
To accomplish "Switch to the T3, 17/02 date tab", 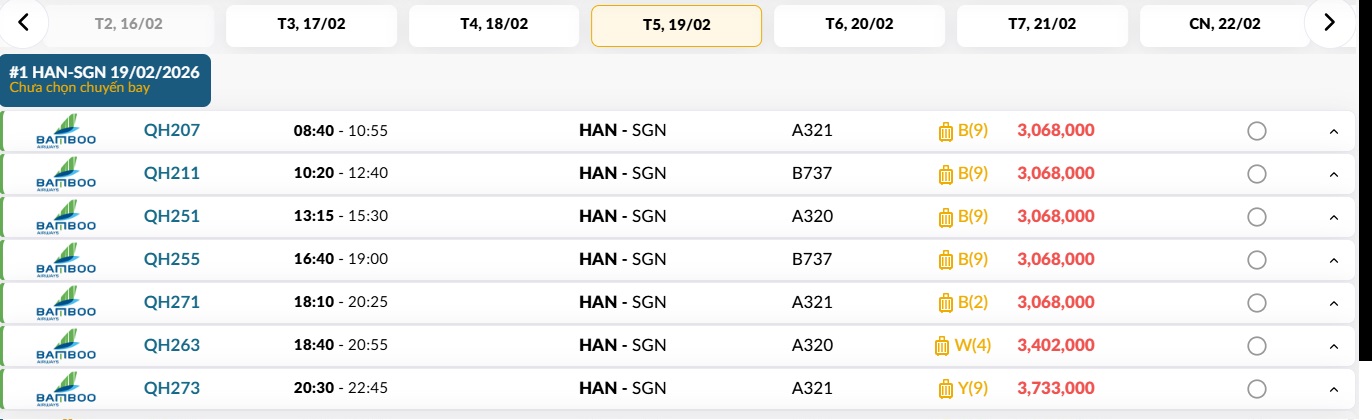I will pyautogui.click(x=311, y=26).
